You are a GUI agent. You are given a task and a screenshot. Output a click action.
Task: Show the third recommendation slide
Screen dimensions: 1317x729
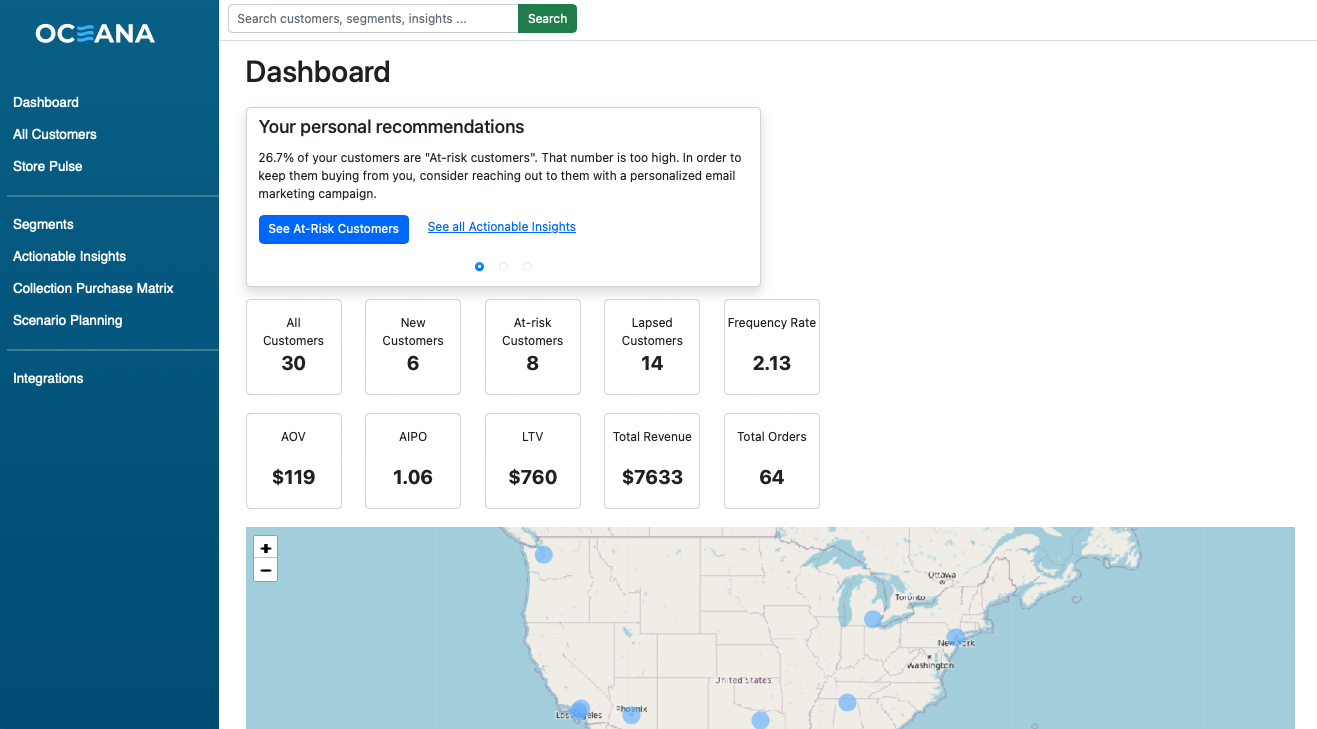[x=527, y=266]
